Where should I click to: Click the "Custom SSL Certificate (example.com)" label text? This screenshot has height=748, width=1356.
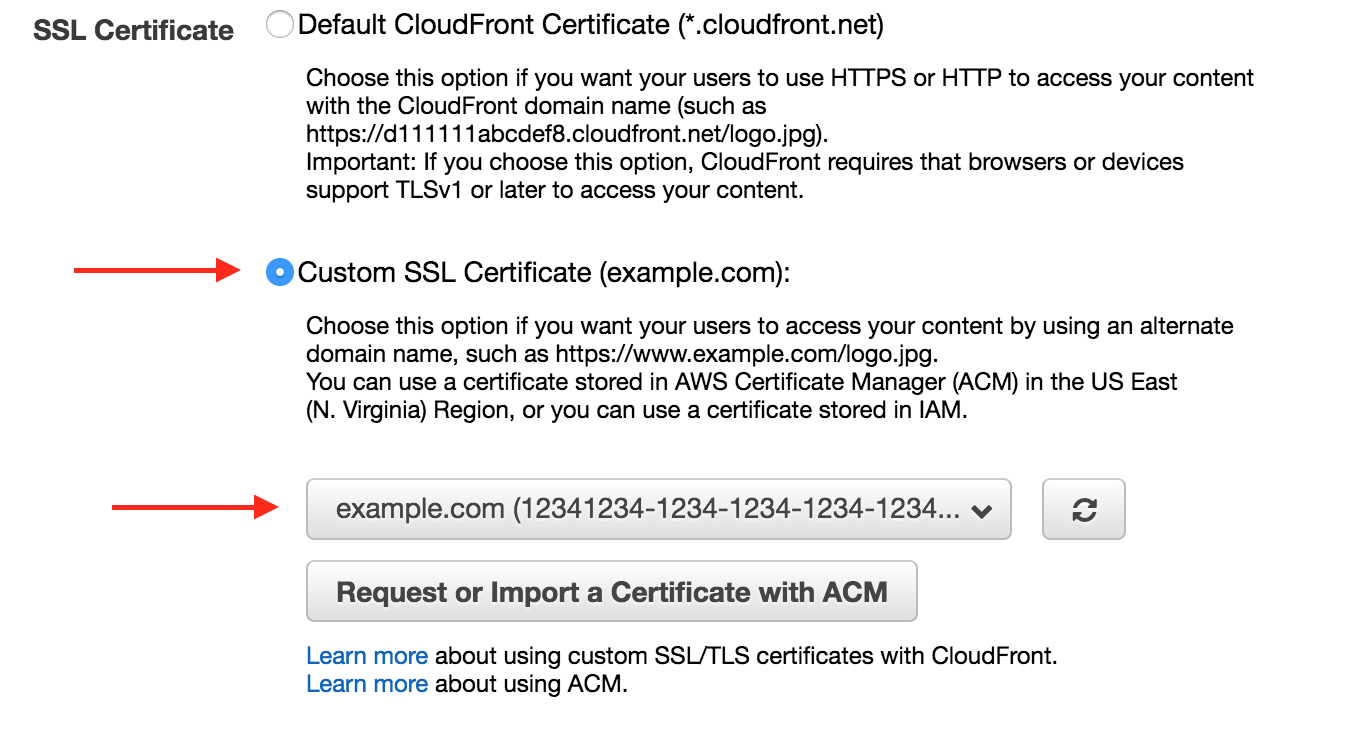[x=544, y=272]
